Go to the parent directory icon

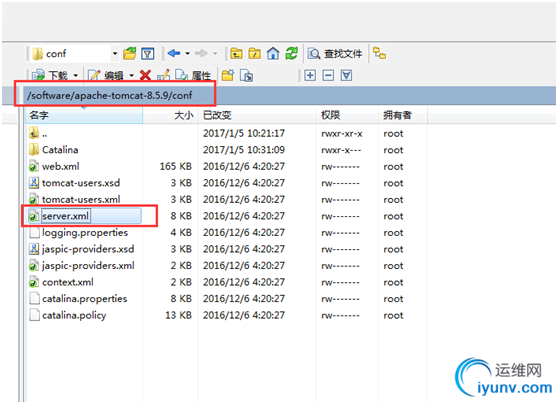pos(236,53)
